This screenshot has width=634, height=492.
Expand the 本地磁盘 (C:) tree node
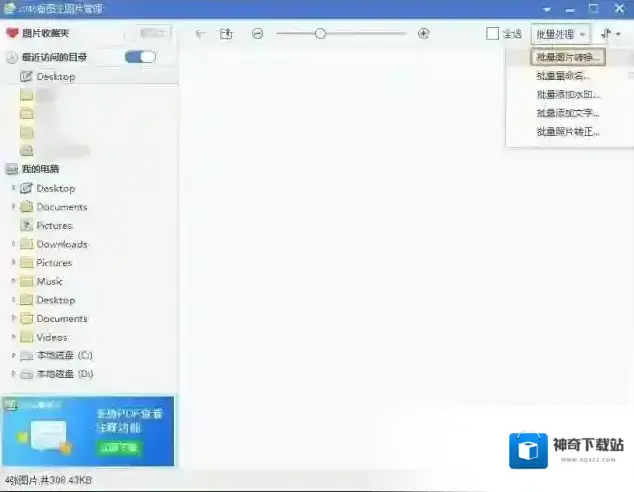tap(14, 356)
